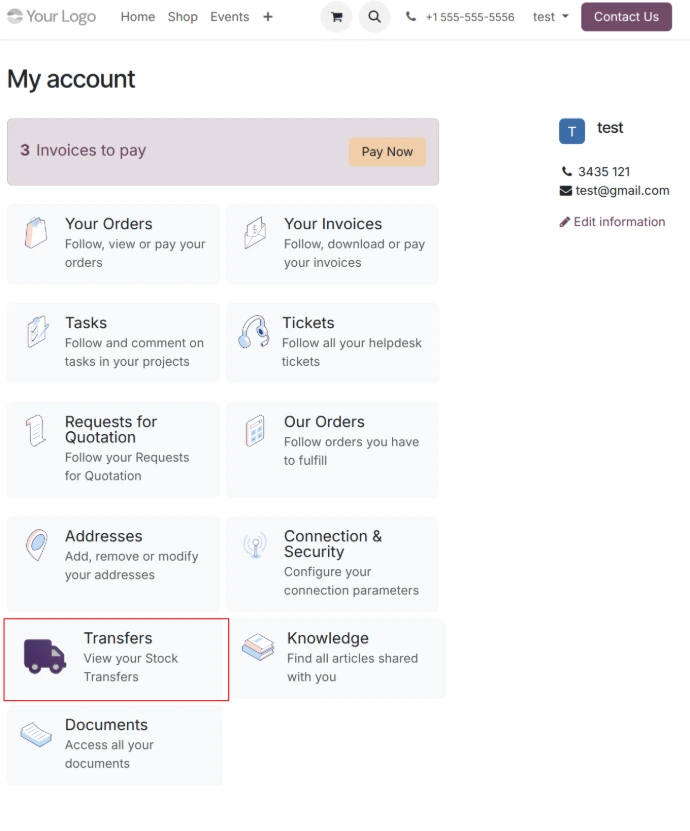This screenshot has width=690, height=831.
Task: Click the Your Invoices envelope icon
Action: click(x=255, y=232)
